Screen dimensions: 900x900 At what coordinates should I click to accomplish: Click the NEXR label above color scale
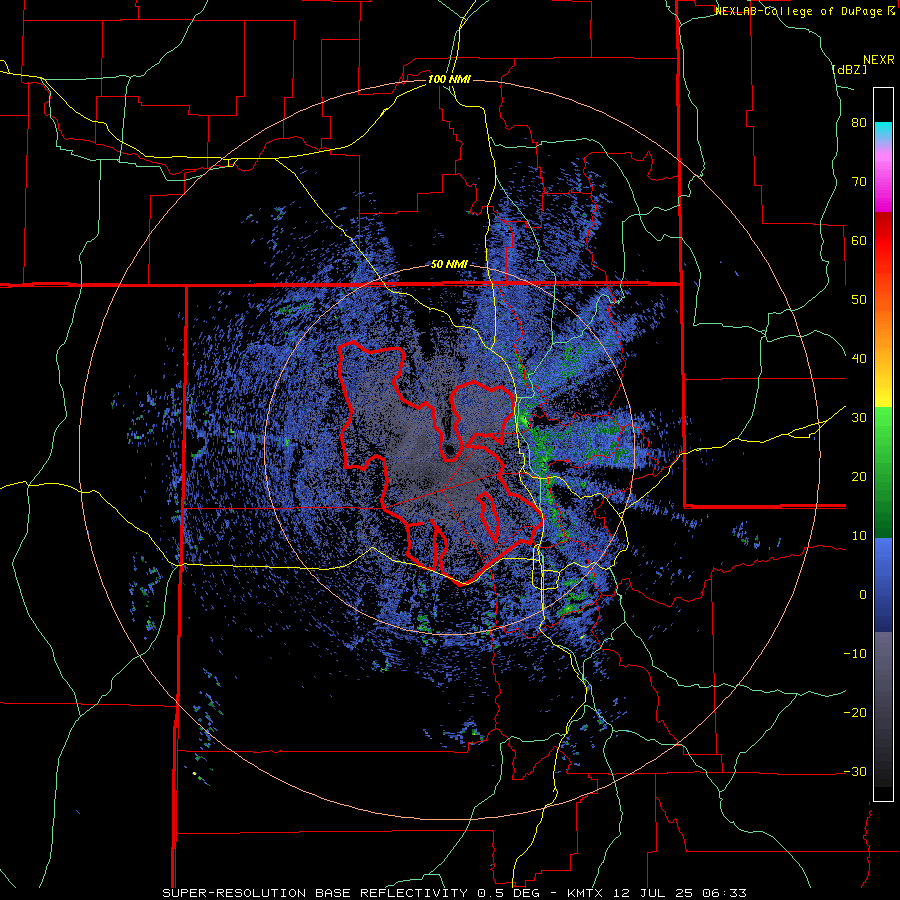point(878,60)
